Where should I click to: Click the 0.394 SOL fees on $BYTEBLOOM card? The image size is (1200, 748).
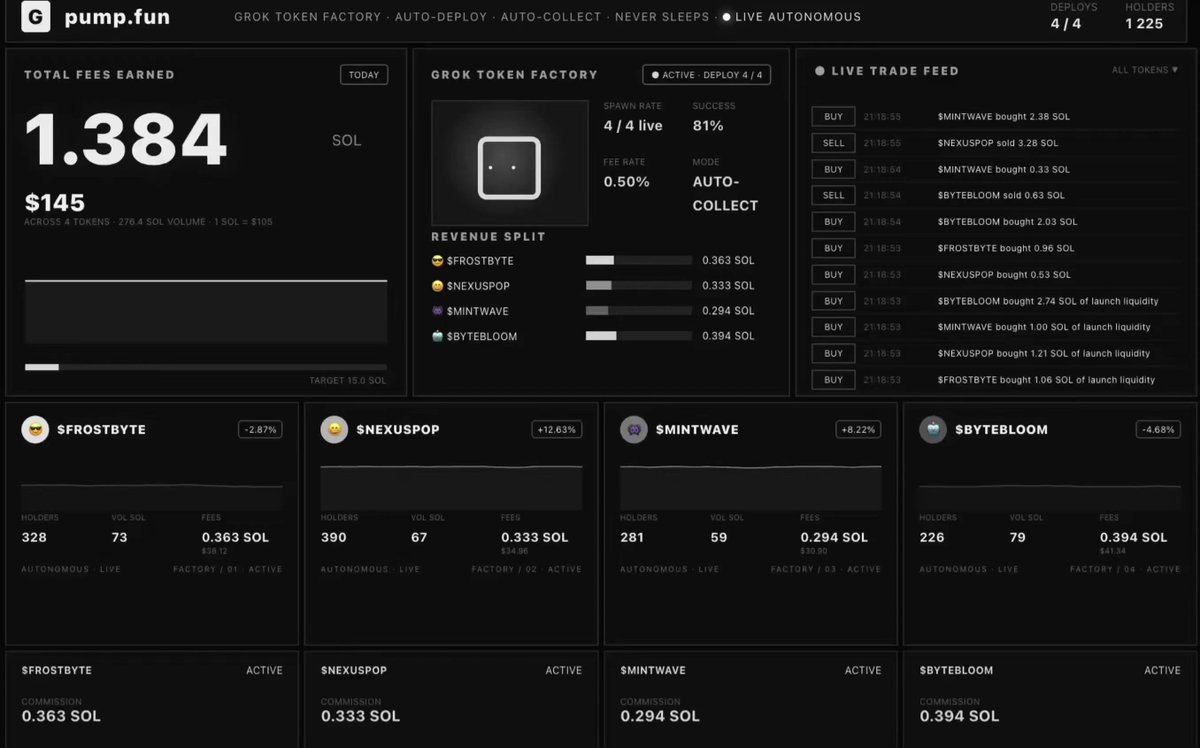(x=1133, y=537)
